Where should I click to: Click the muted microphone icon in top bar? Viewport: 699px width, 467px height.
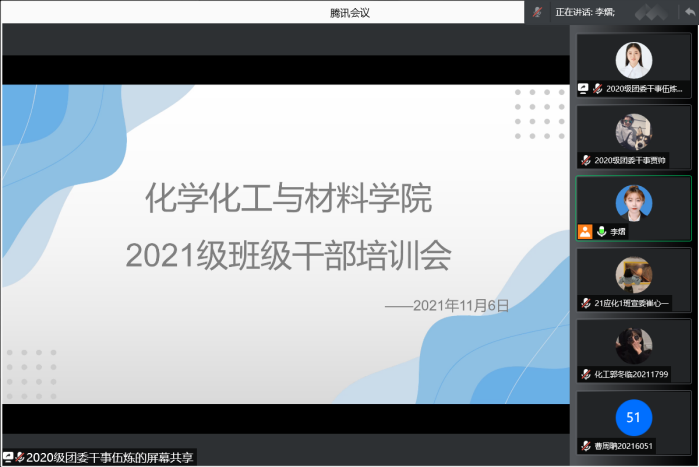point(538,11)
